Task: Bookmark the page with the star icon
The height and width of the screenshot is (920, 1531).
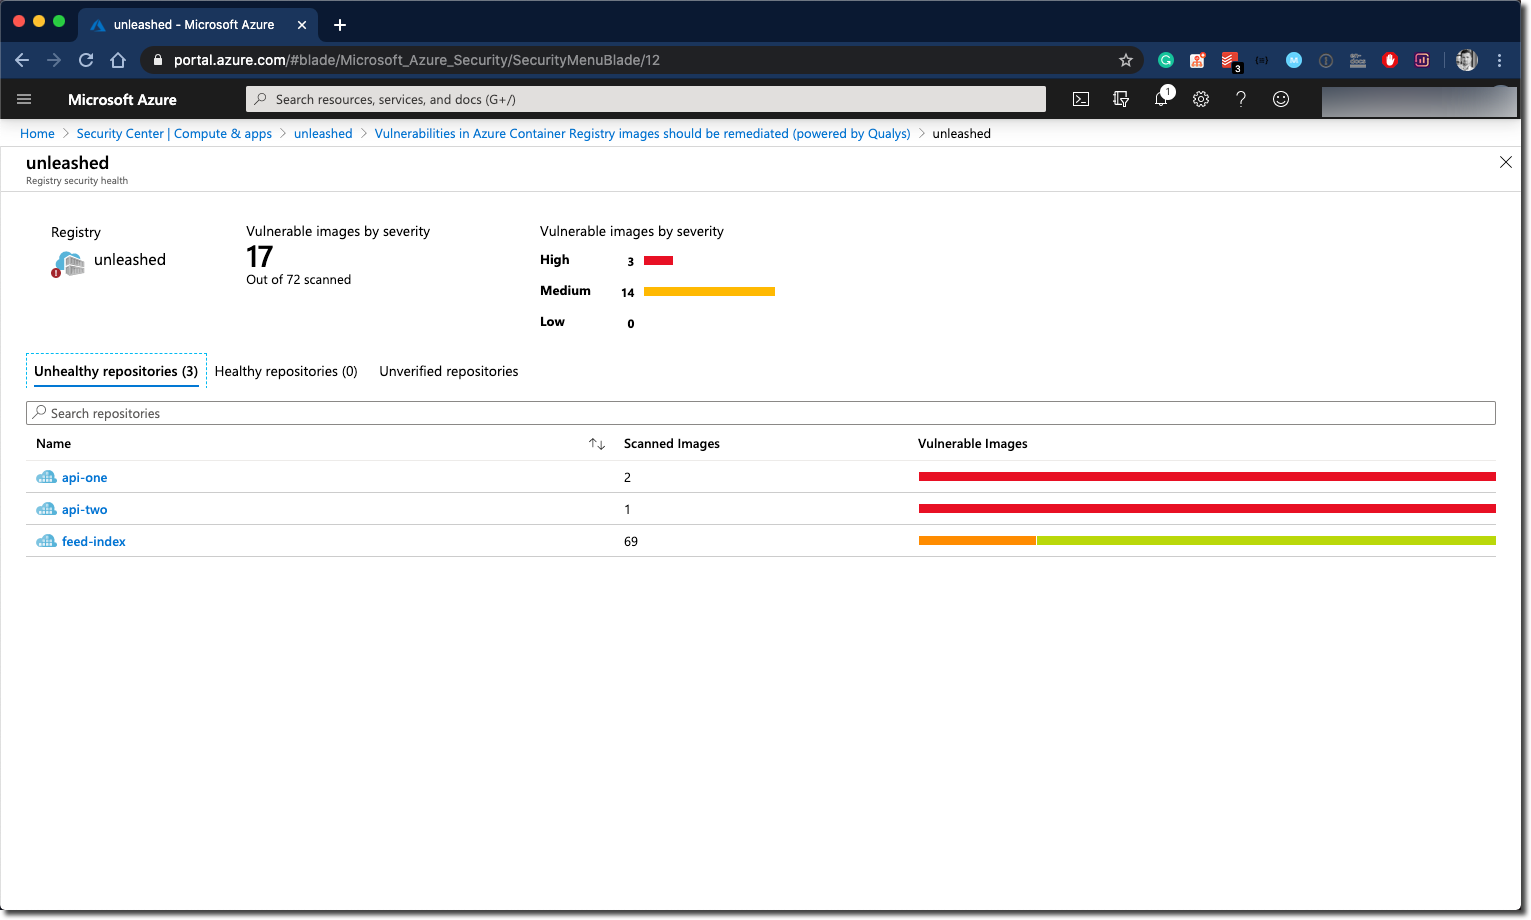Action: (x=1126, y=60)
